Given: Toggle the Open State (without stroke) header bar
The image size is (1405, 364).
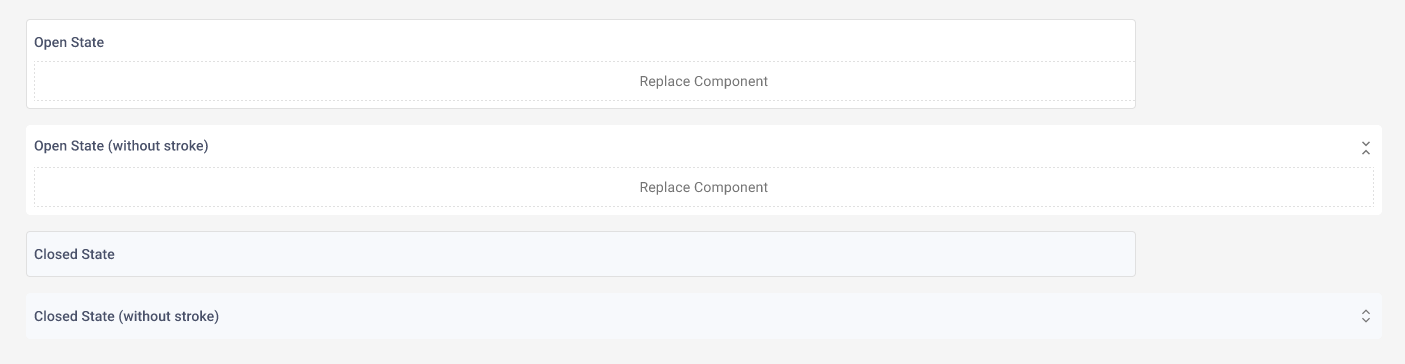Looking at the screenshot, I should [x=704, y=146].
